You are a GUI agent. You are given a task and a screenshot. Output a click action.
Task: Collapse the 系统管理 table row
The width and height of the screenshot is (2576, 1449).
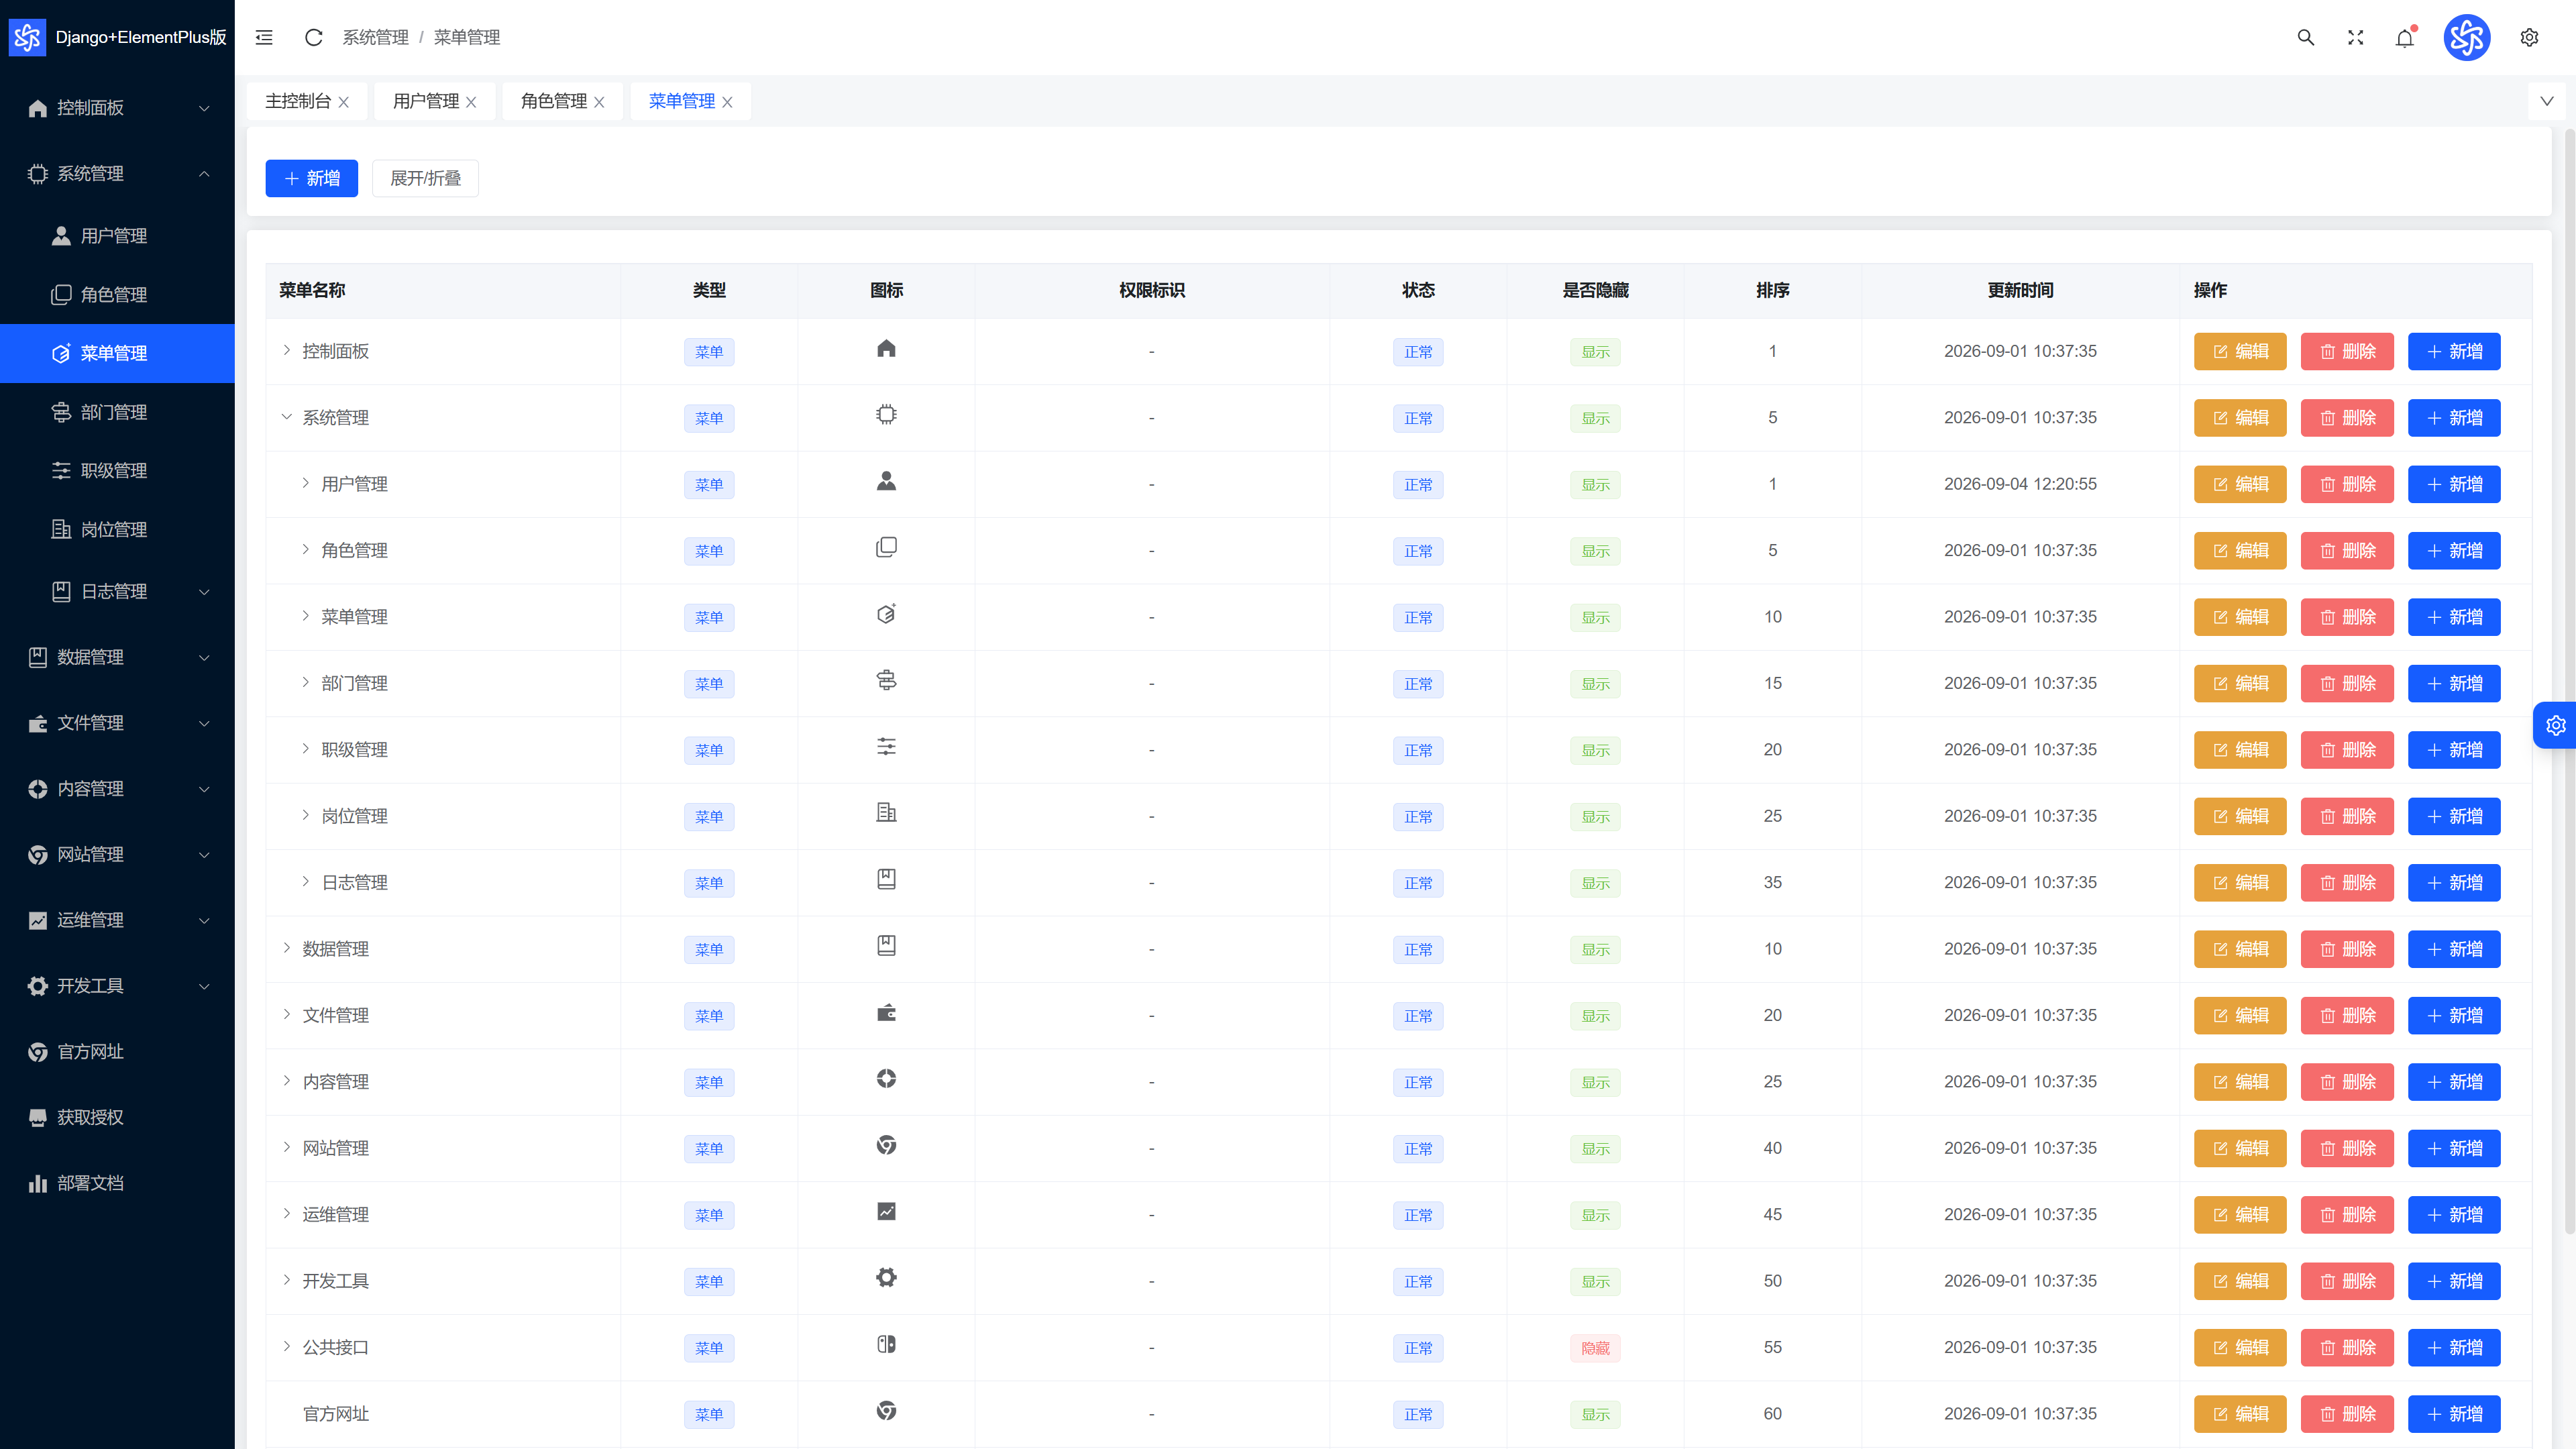[286, 416]
